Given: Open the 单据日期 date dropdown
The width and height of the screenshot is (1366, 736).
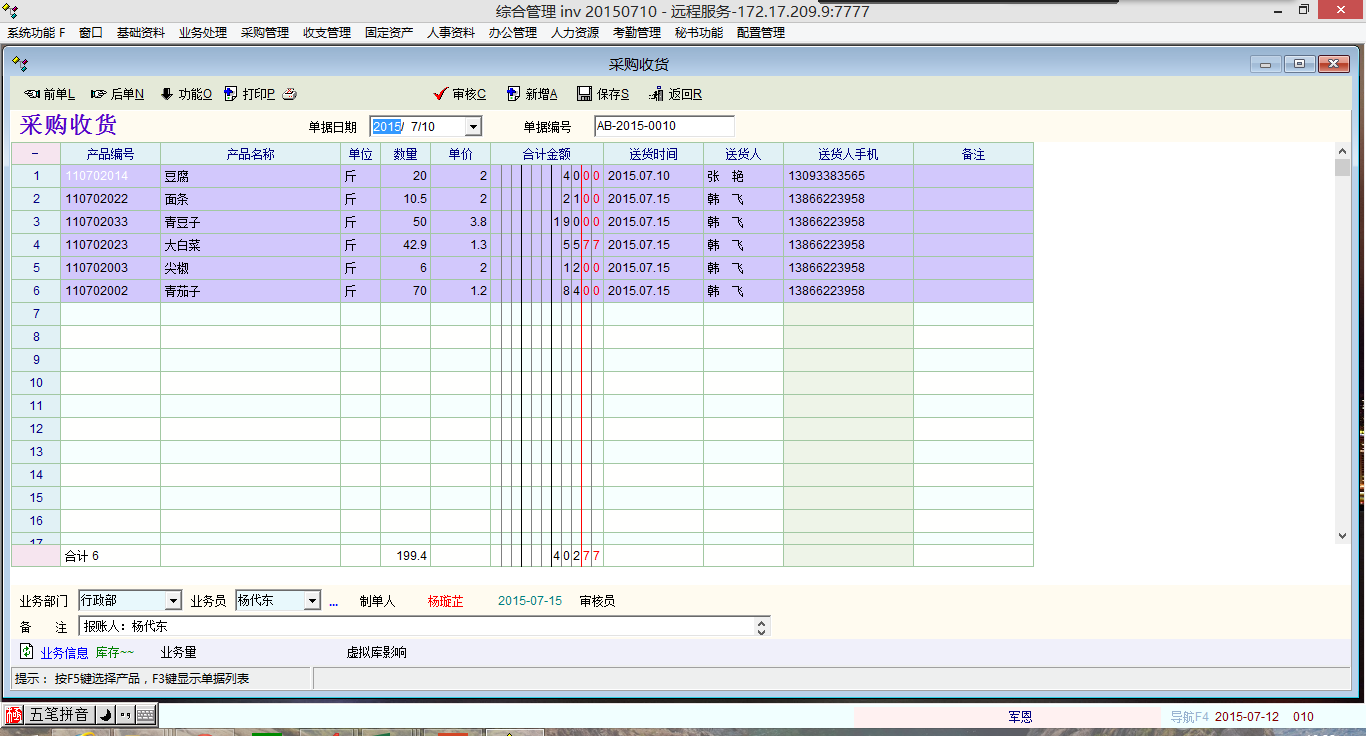Looking at the screenshot, I should (x=473, y=127).
